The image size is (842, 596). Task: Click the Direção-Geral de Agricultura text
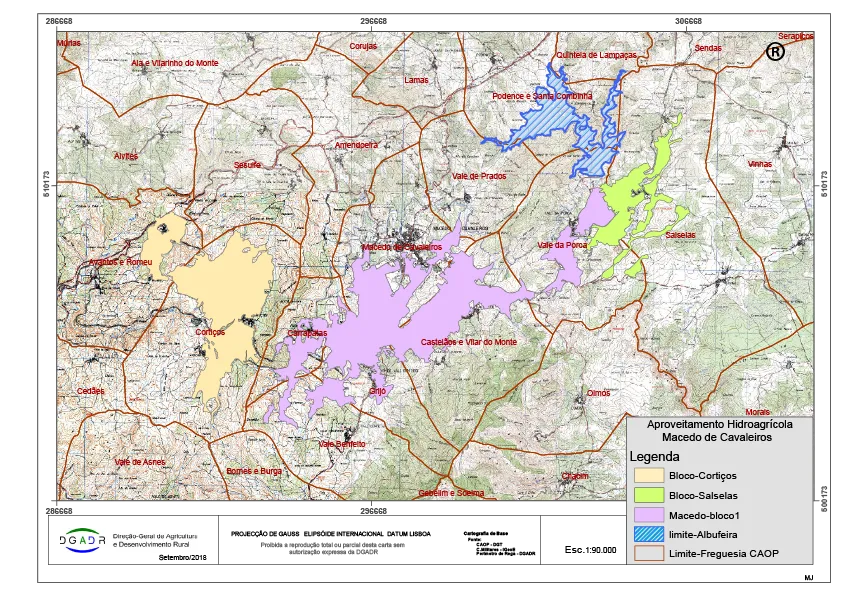tap(155, 537)
